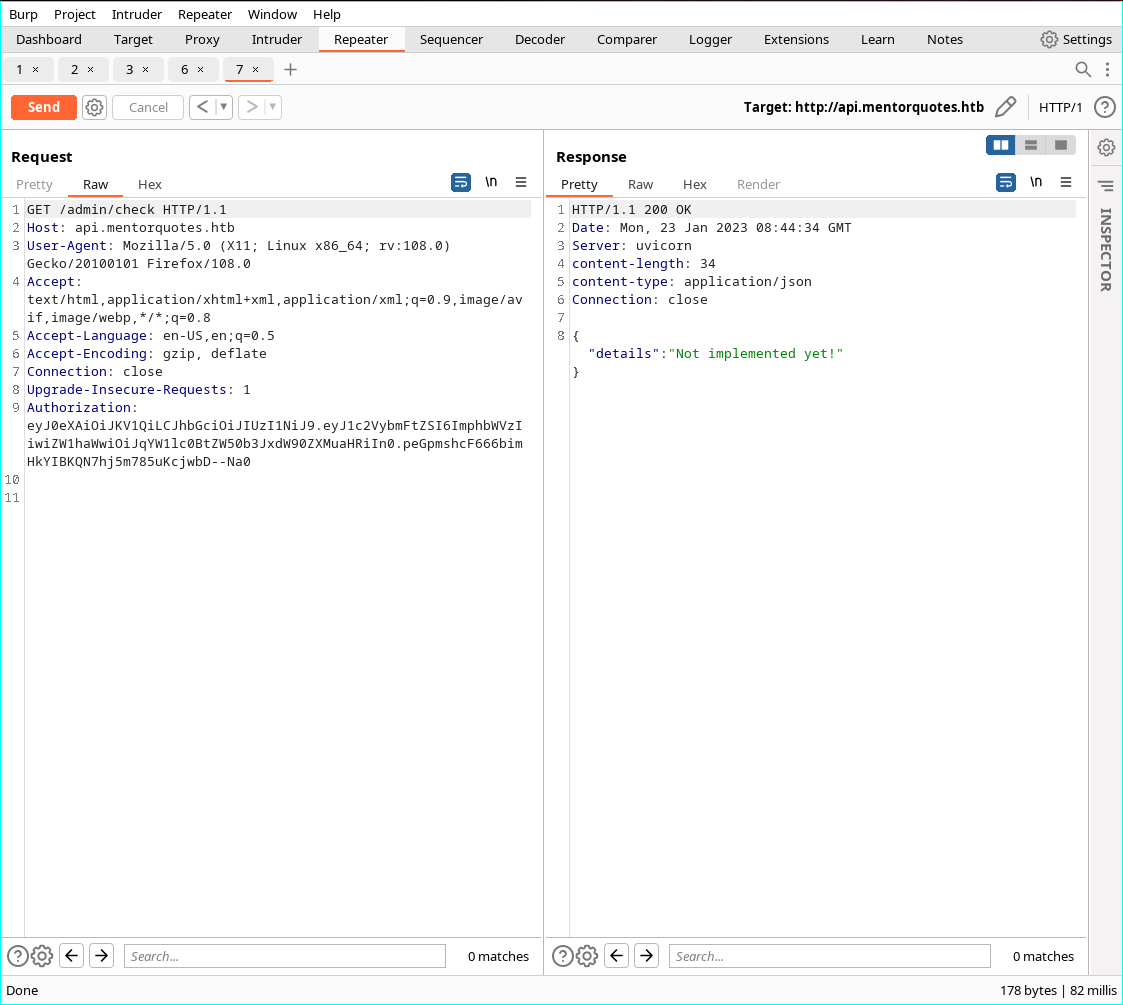Open response search settings gear

pyautogui.click(x=587, y=956)
